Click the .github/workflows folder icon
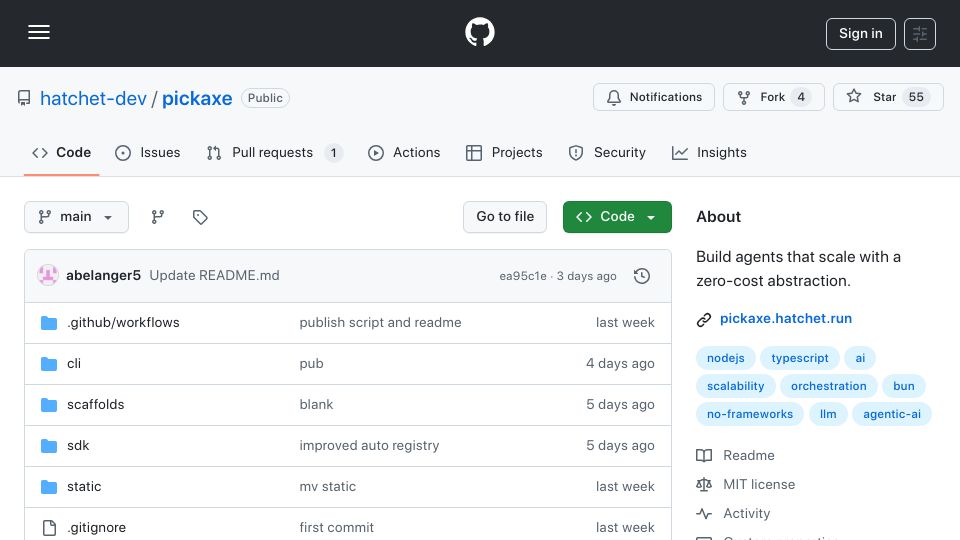The height and width of the screenshot is (540, 960). pyautogui.click(x=49, y=323)
